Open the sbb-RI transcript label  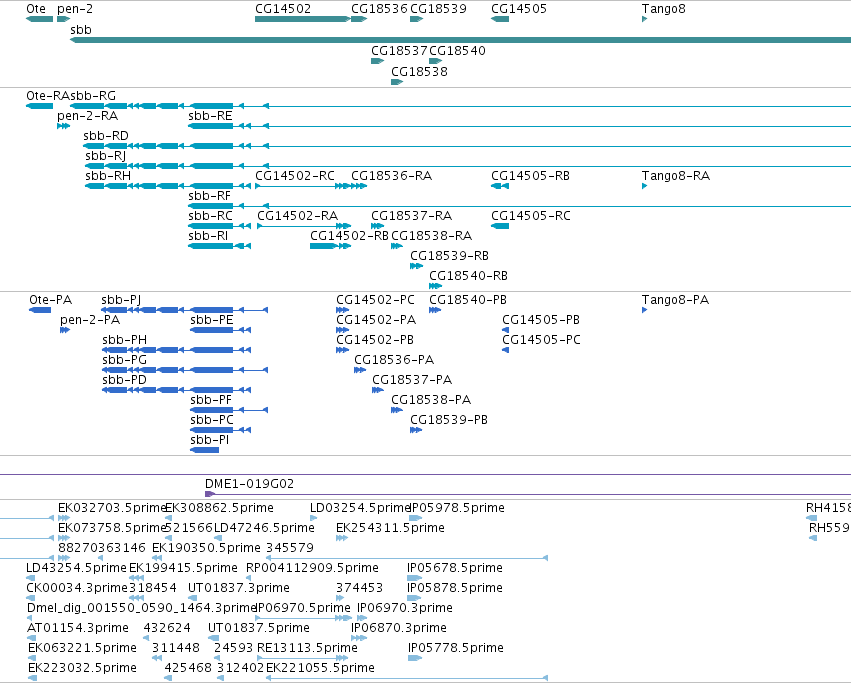tap(208, 236)
